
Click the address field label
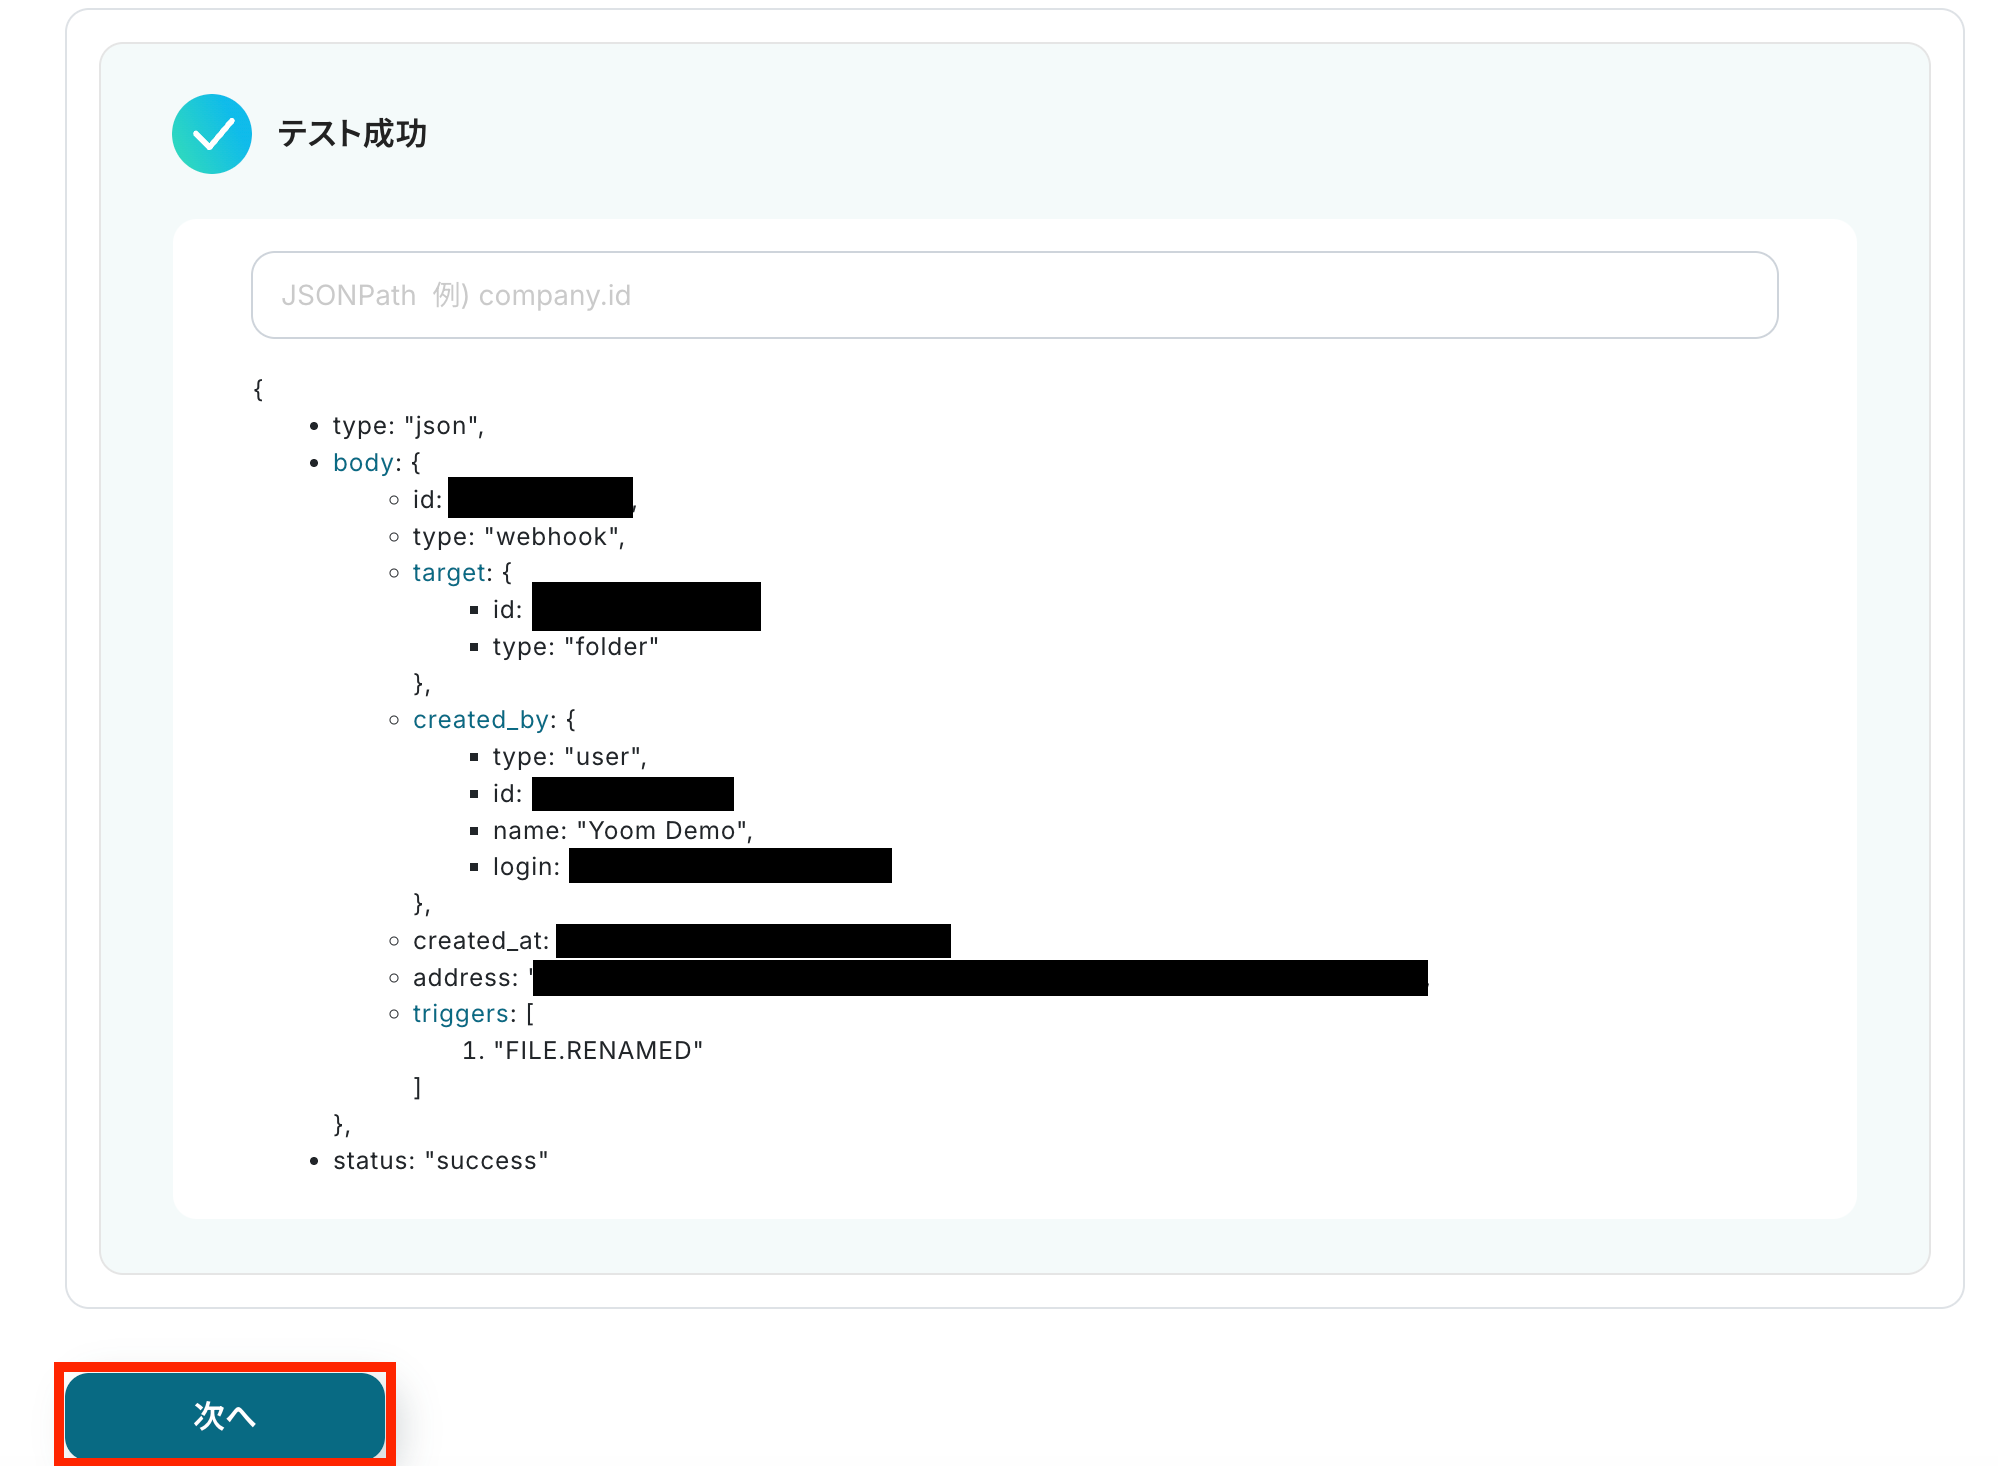click(464, 978)
